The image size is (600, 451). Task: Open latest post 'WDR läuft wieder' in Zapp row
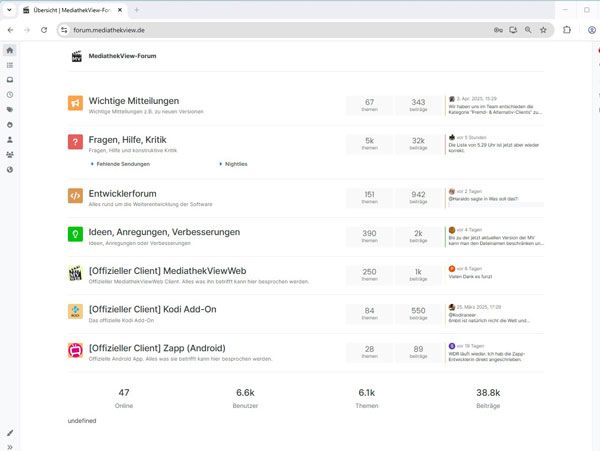487,357
